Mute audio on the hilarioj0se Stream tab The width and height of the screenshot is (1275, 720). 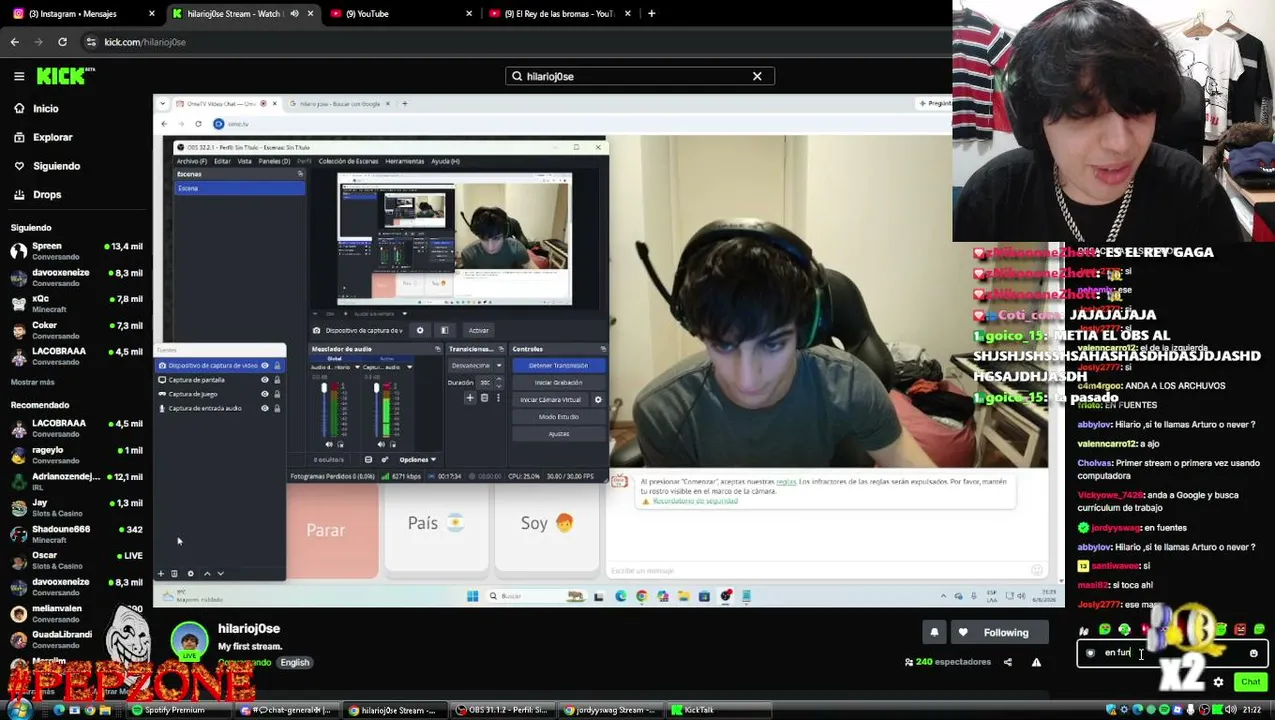(x=294, y=13)
